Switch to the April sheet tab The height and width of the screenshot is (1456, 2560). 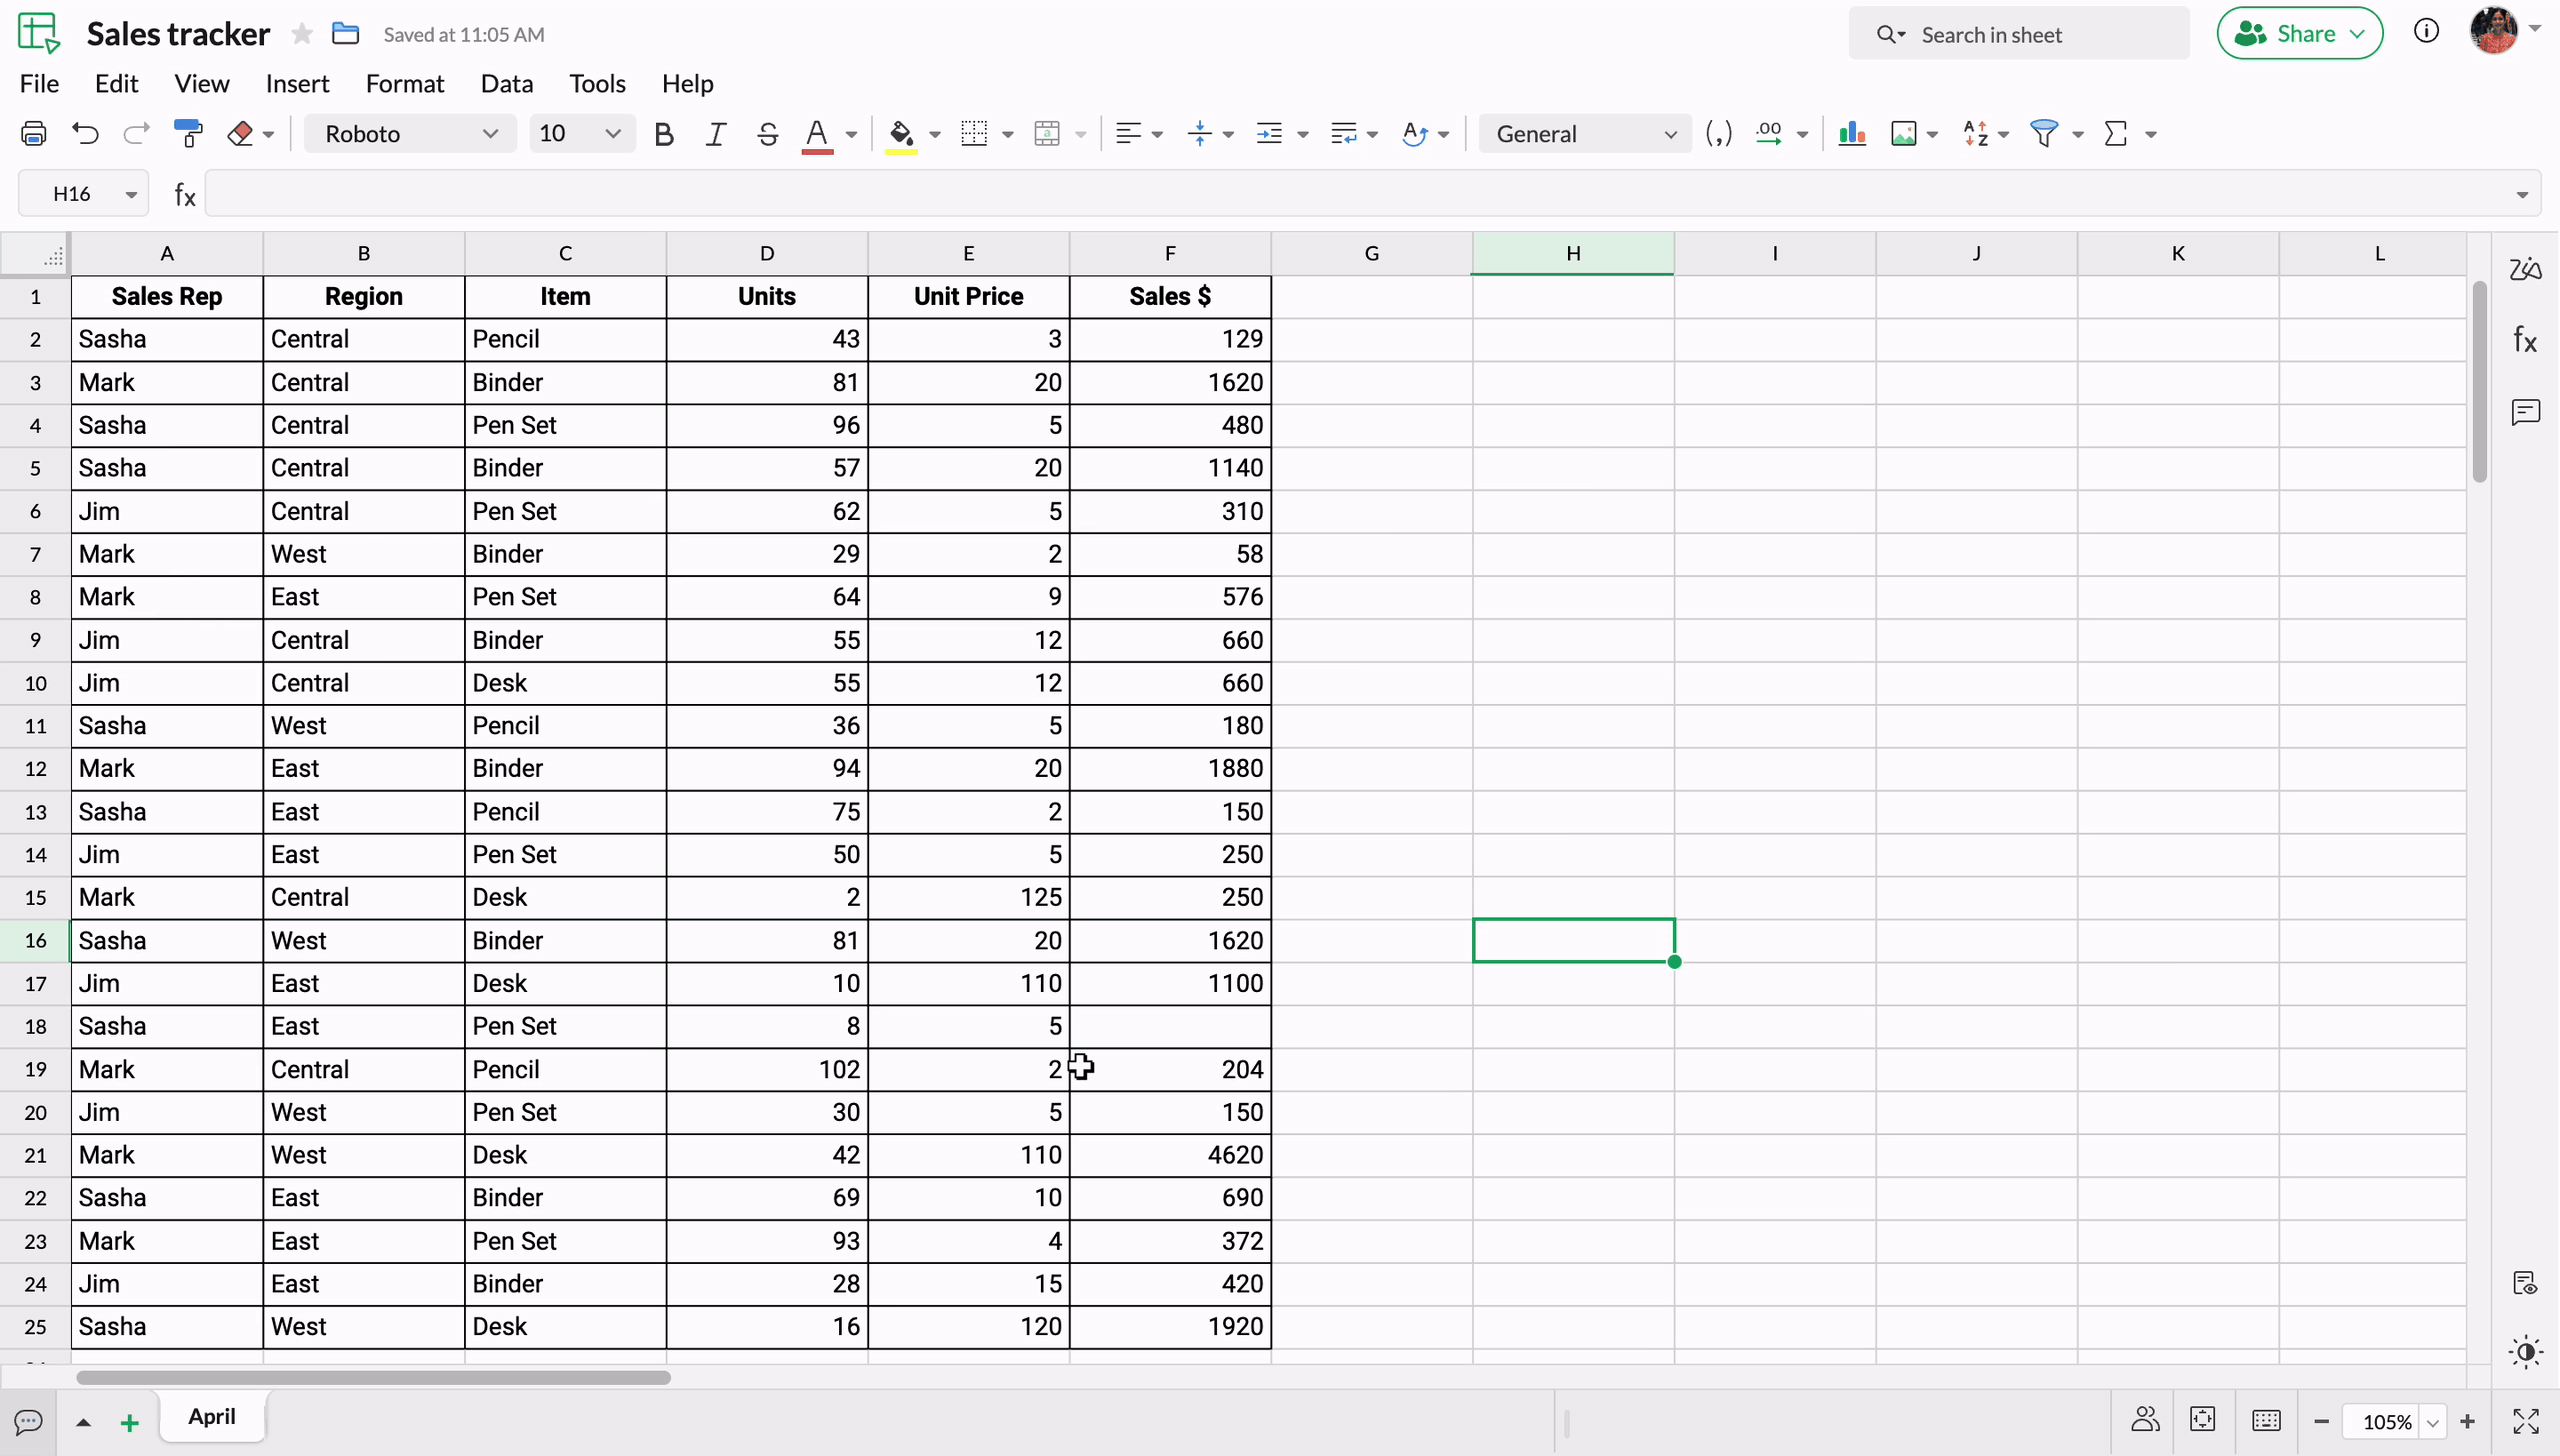point(212,1416)
